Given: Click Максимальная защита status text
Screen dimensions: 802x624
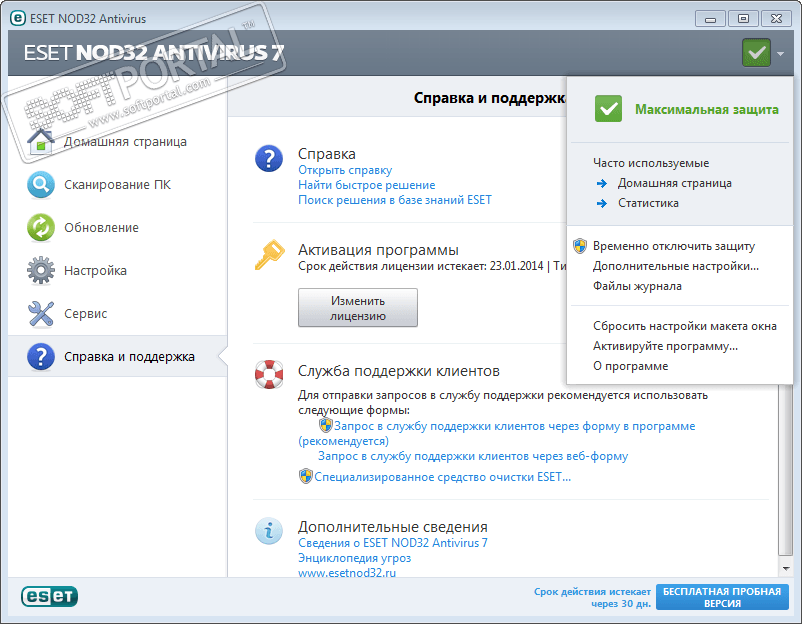Looking at the screenshot, I should 707,109.
